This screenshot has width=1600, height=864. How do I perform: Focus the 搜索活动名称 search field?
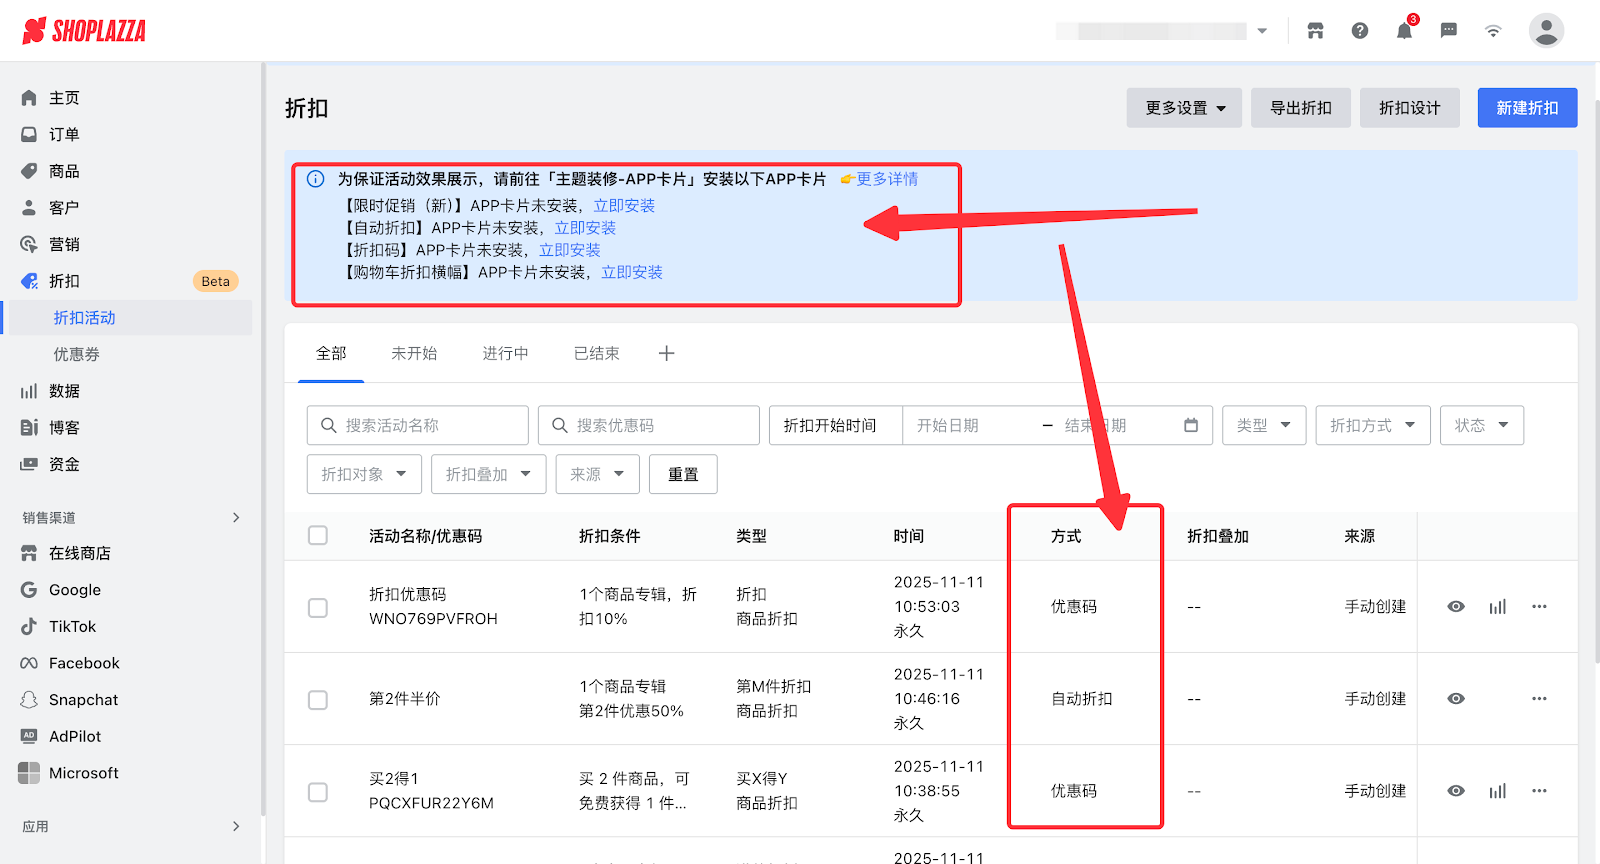(418, 425)
